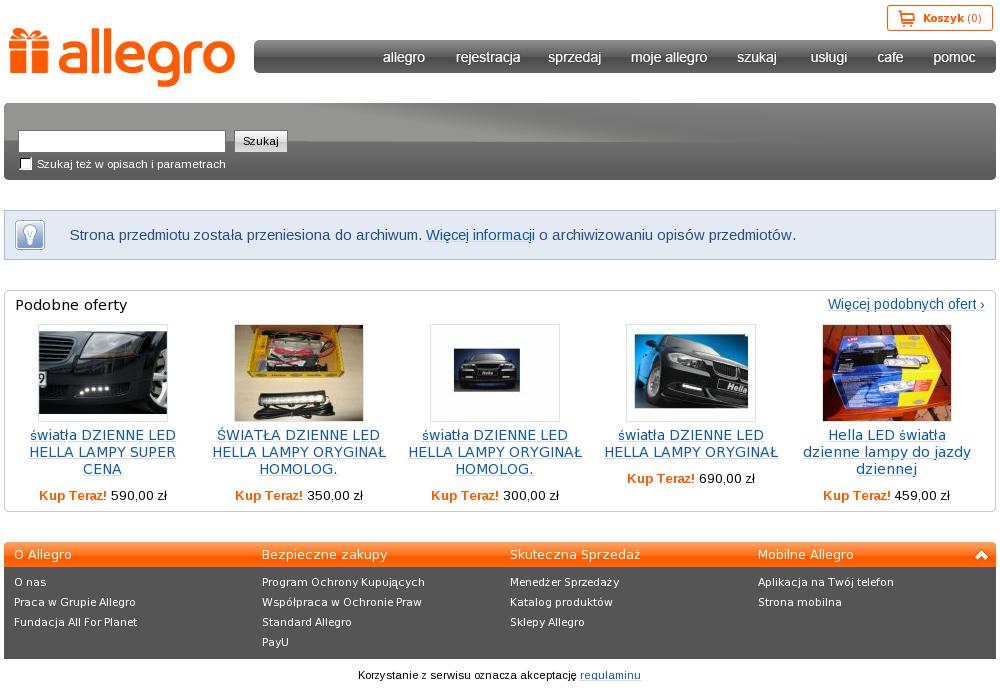The height and width of the screenshot is (695, 1000).
Task: Open the 350,00 zł offer thumbnail
Action: coord(298,373)
